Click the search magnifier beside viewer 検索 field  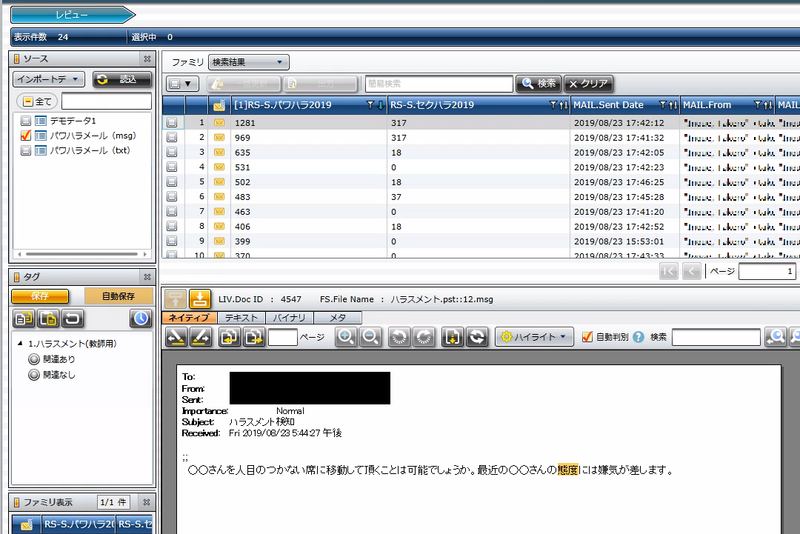coord(776,337)
